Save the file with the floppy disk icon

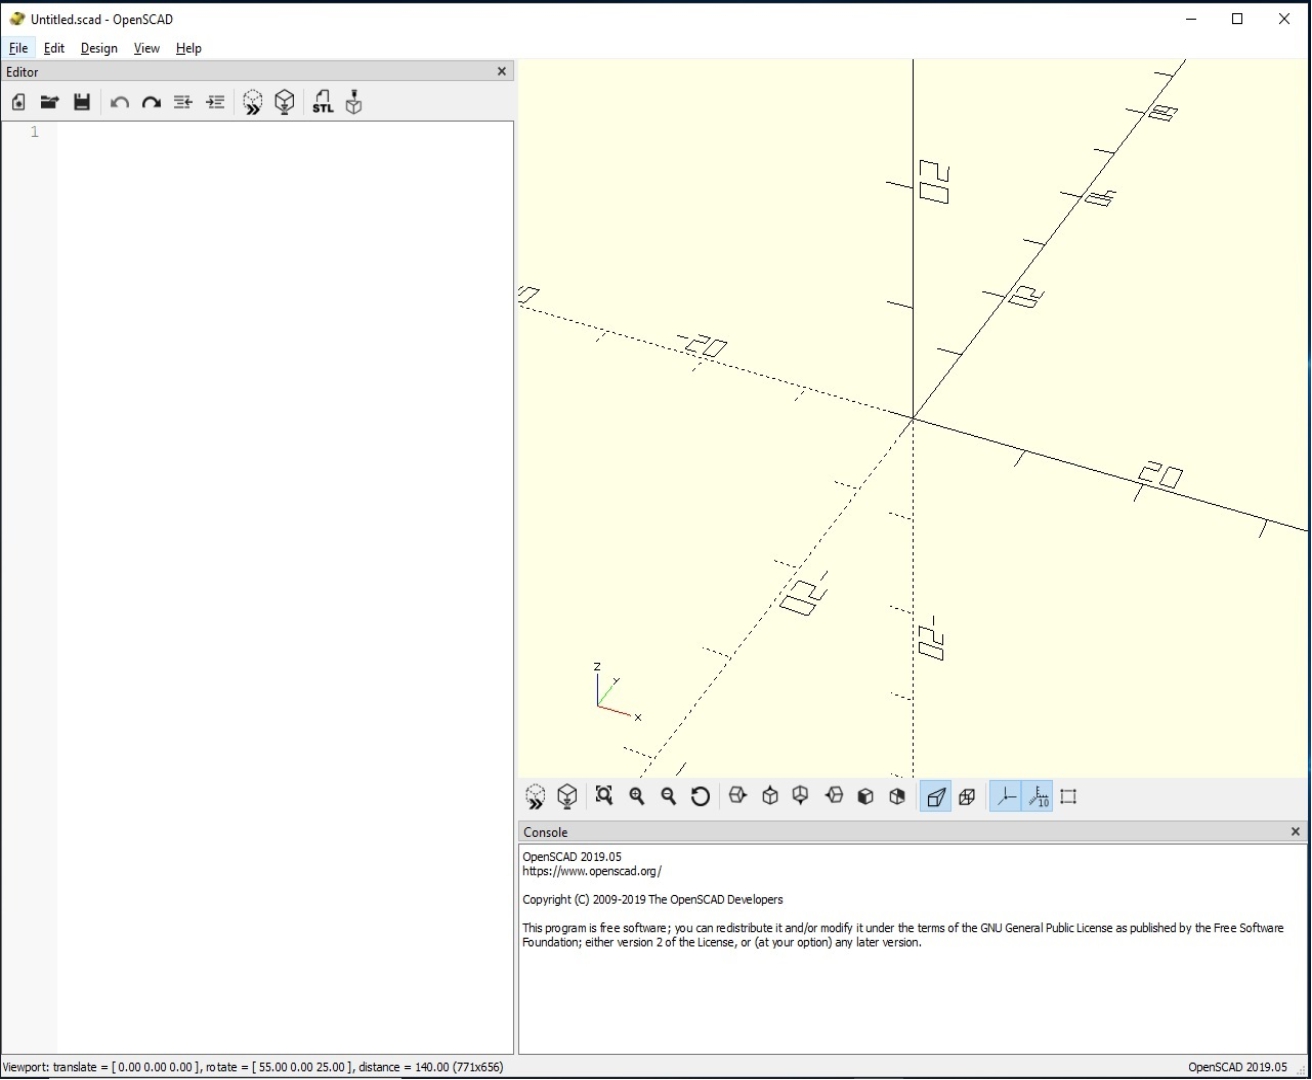(82, 102)
